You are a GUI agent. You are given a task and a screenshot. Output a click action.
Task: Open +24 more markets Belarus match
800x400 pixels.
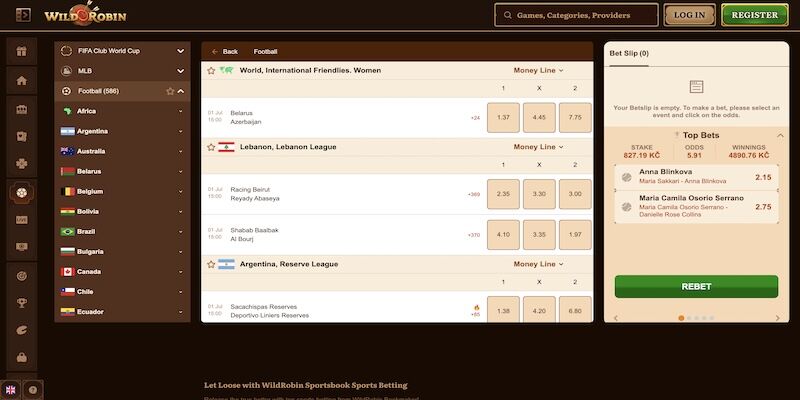point(476,118)
